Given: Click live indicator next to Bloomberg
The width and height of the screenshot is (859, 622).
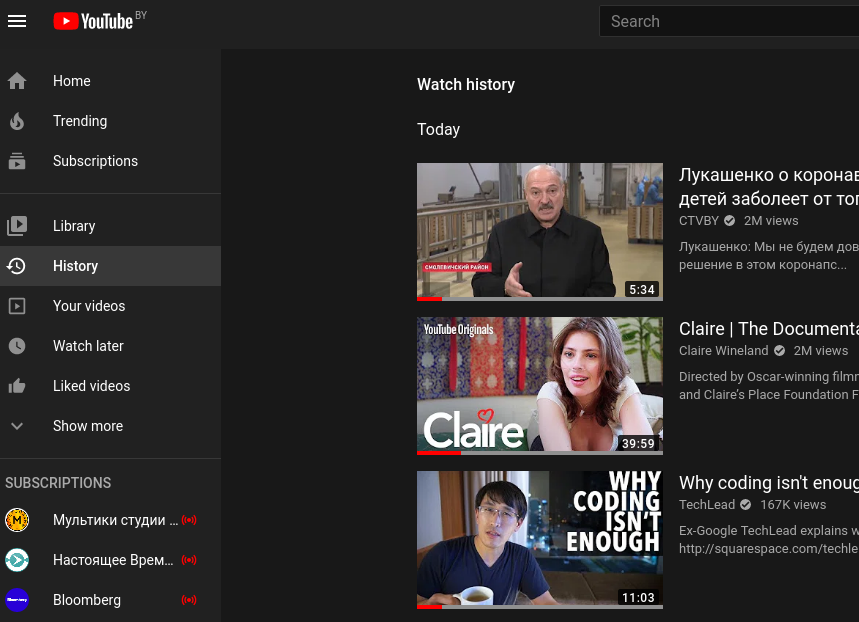Looking at the screenshot, I should click(189, 600).
